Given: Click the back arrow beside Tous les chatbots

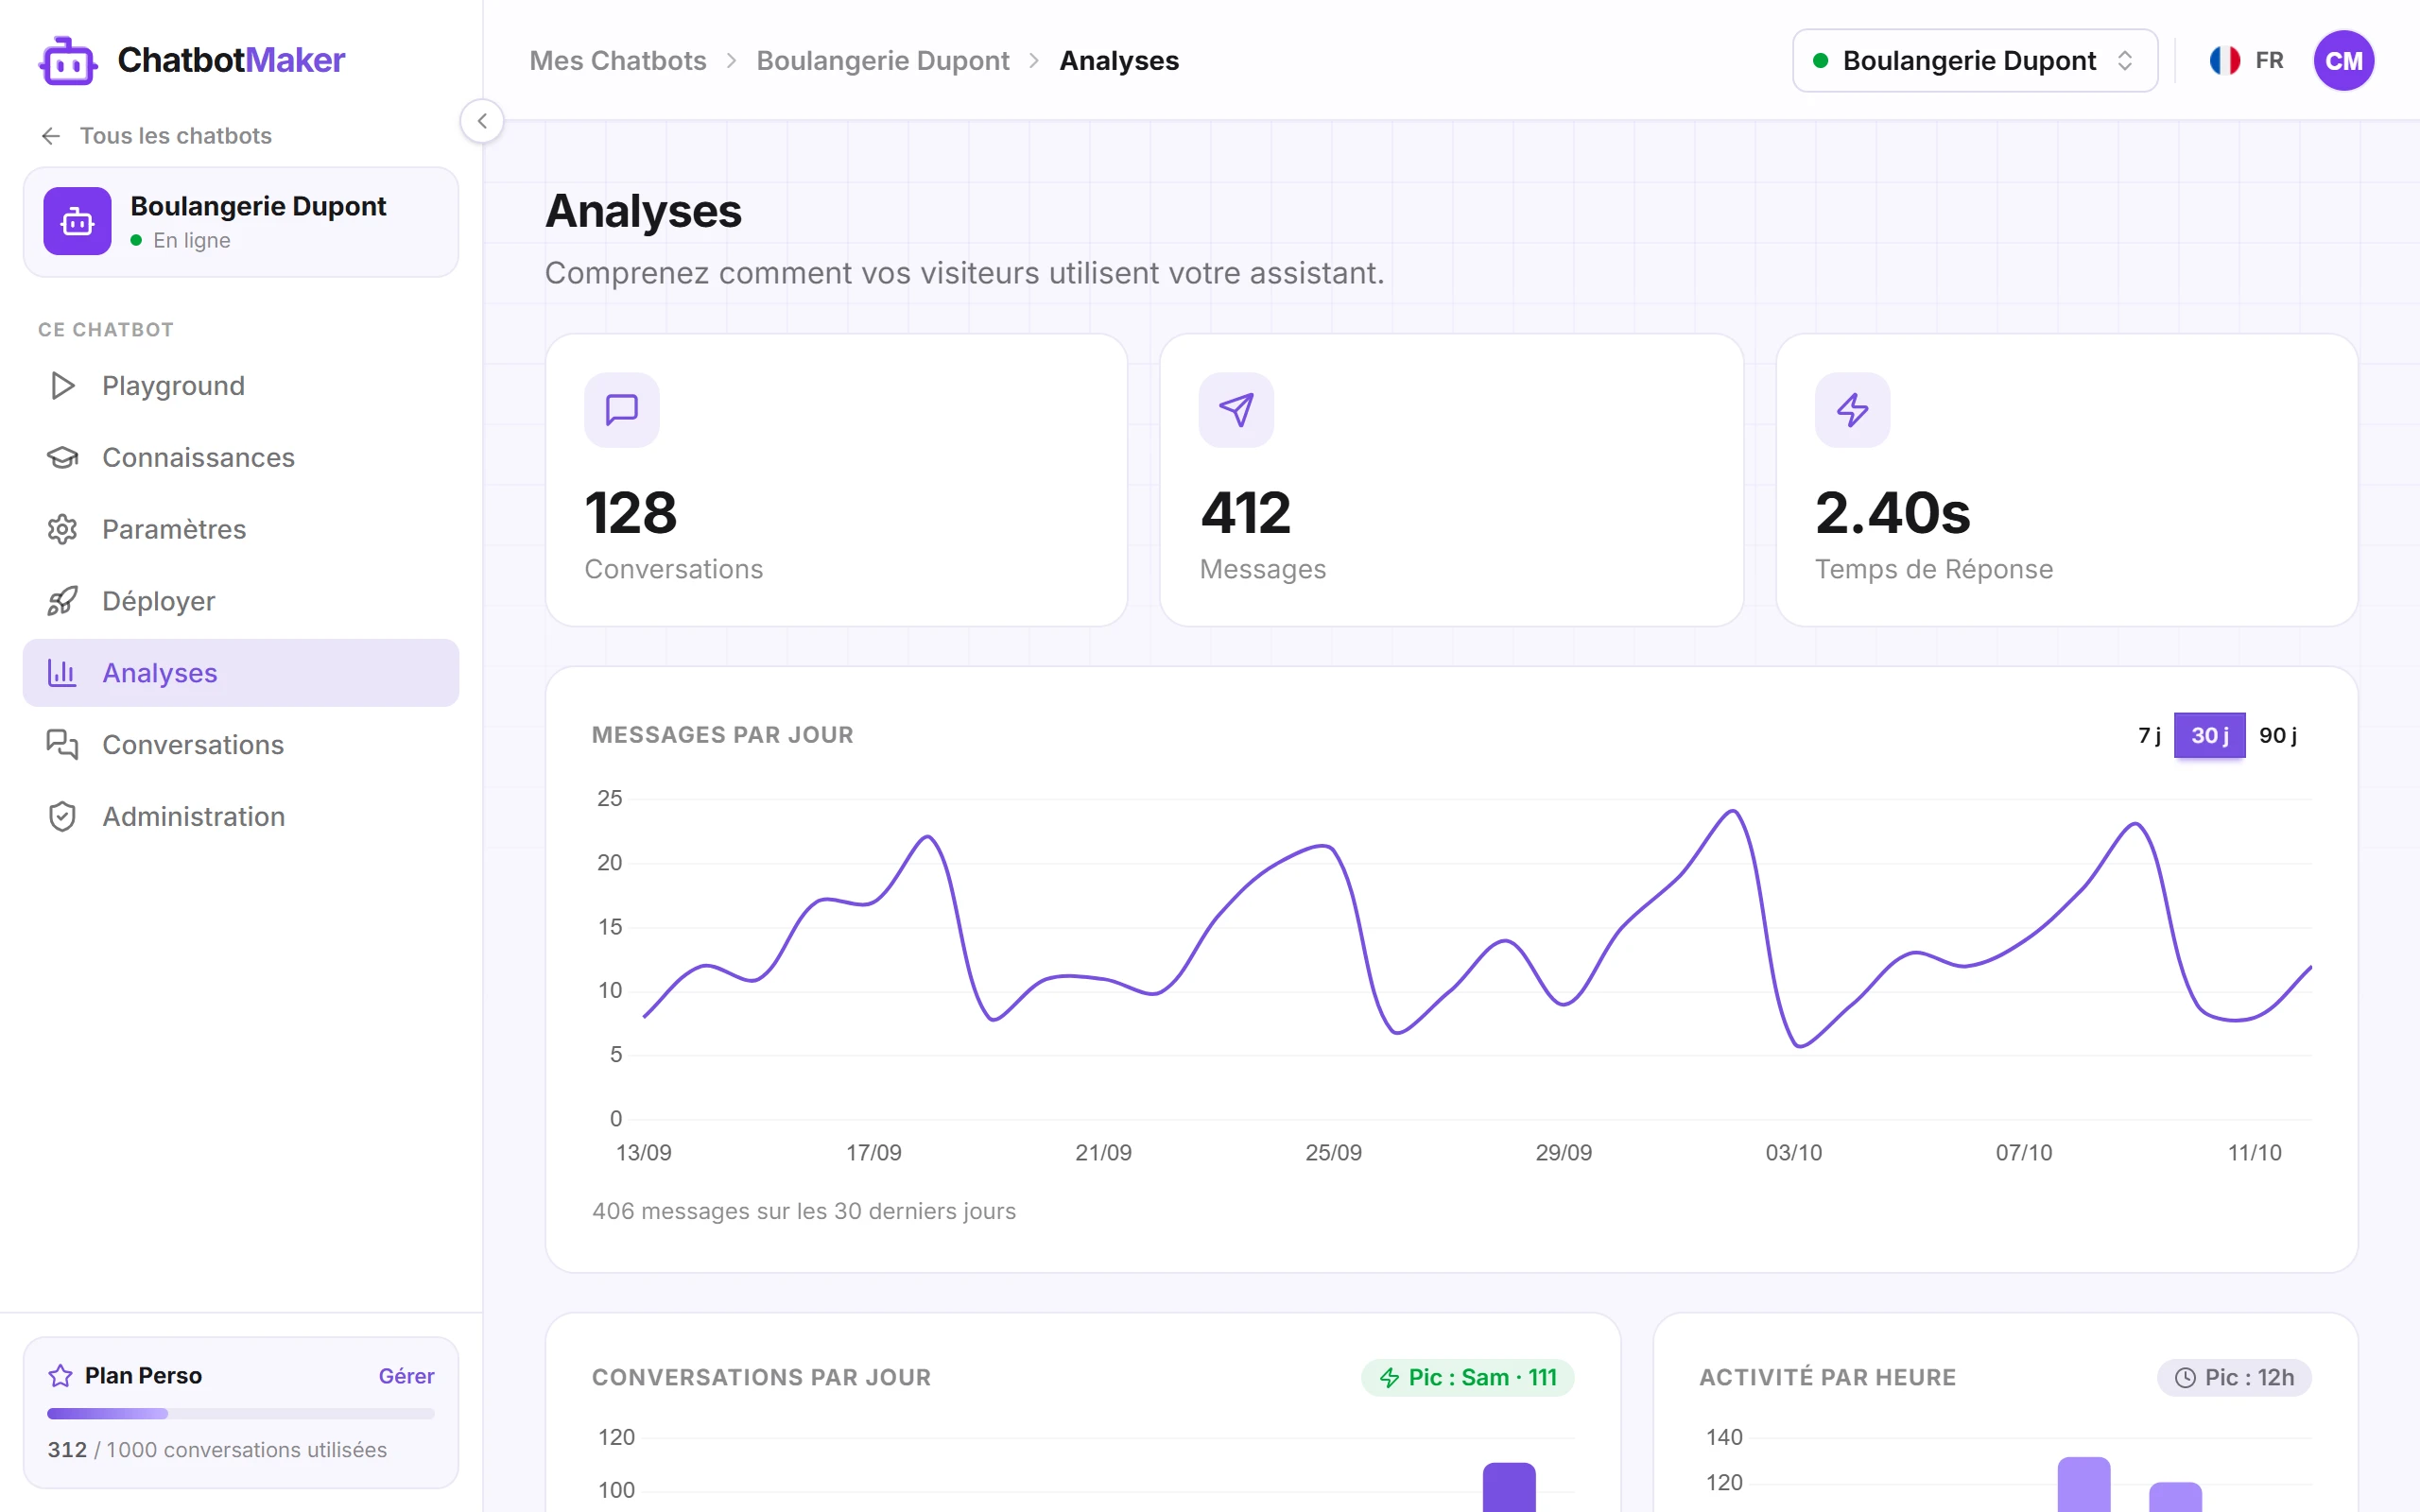Looking at the screenshot, I should 51,136.
